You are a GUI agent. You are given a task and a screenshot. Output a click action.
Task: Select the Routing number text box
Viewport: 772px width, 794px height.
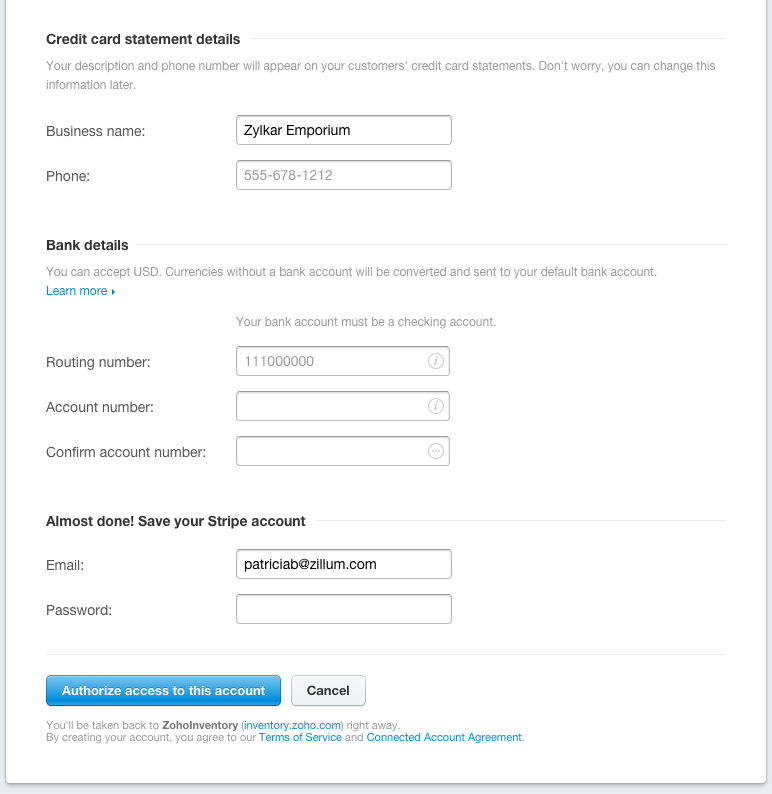pos(330,361)
